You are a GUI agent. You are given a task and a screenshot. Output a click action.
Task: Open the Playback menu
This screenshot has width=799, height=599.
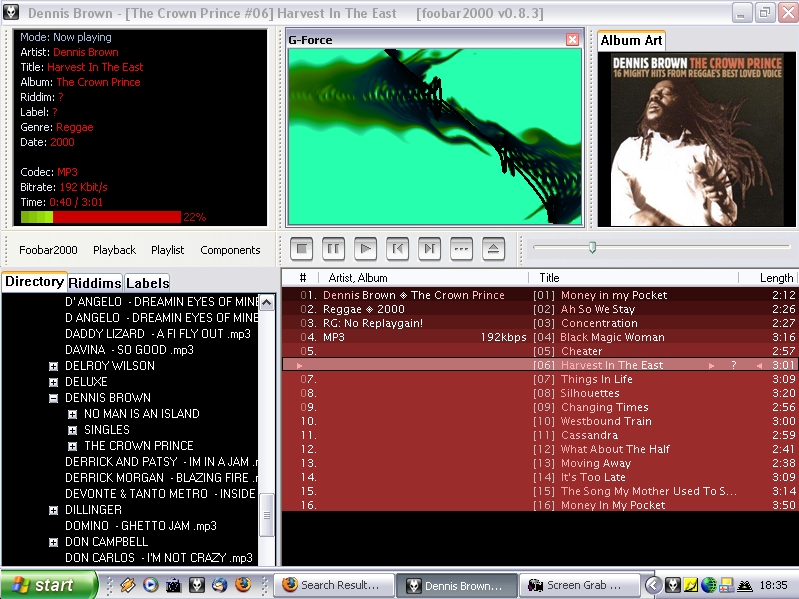tap(115, 250)
